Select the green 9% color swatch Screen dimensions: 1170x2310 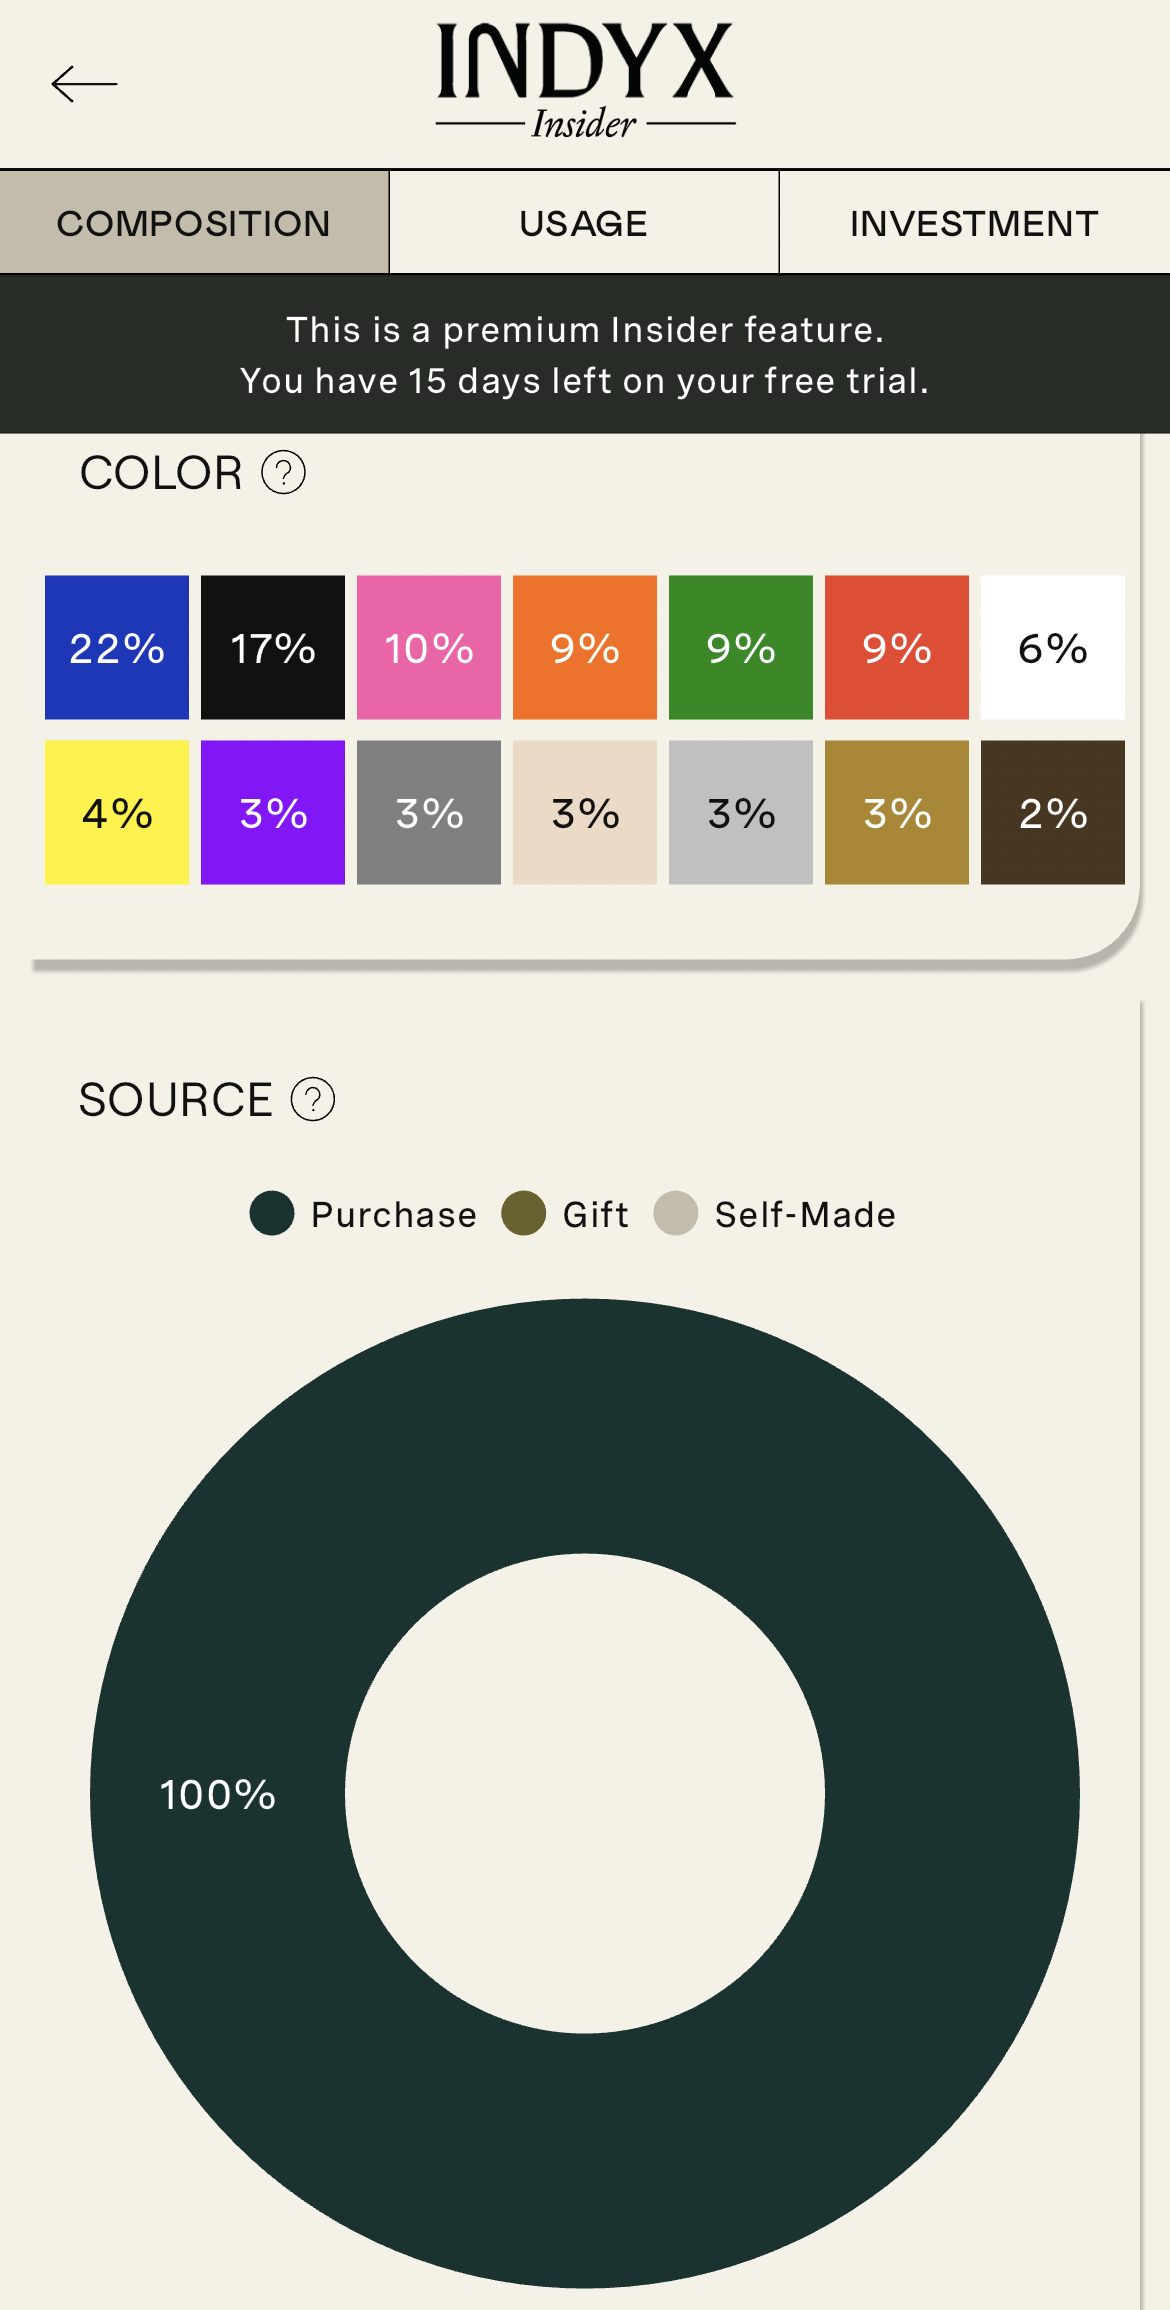coord(741,647)
